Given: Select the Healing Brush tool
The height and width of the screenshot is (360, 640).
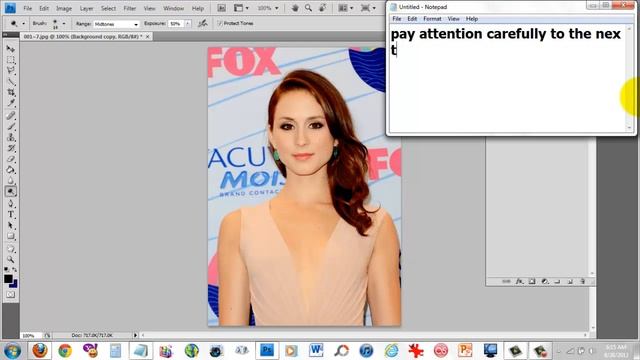Looking at the screenshot, I should [x=11, y=116].
